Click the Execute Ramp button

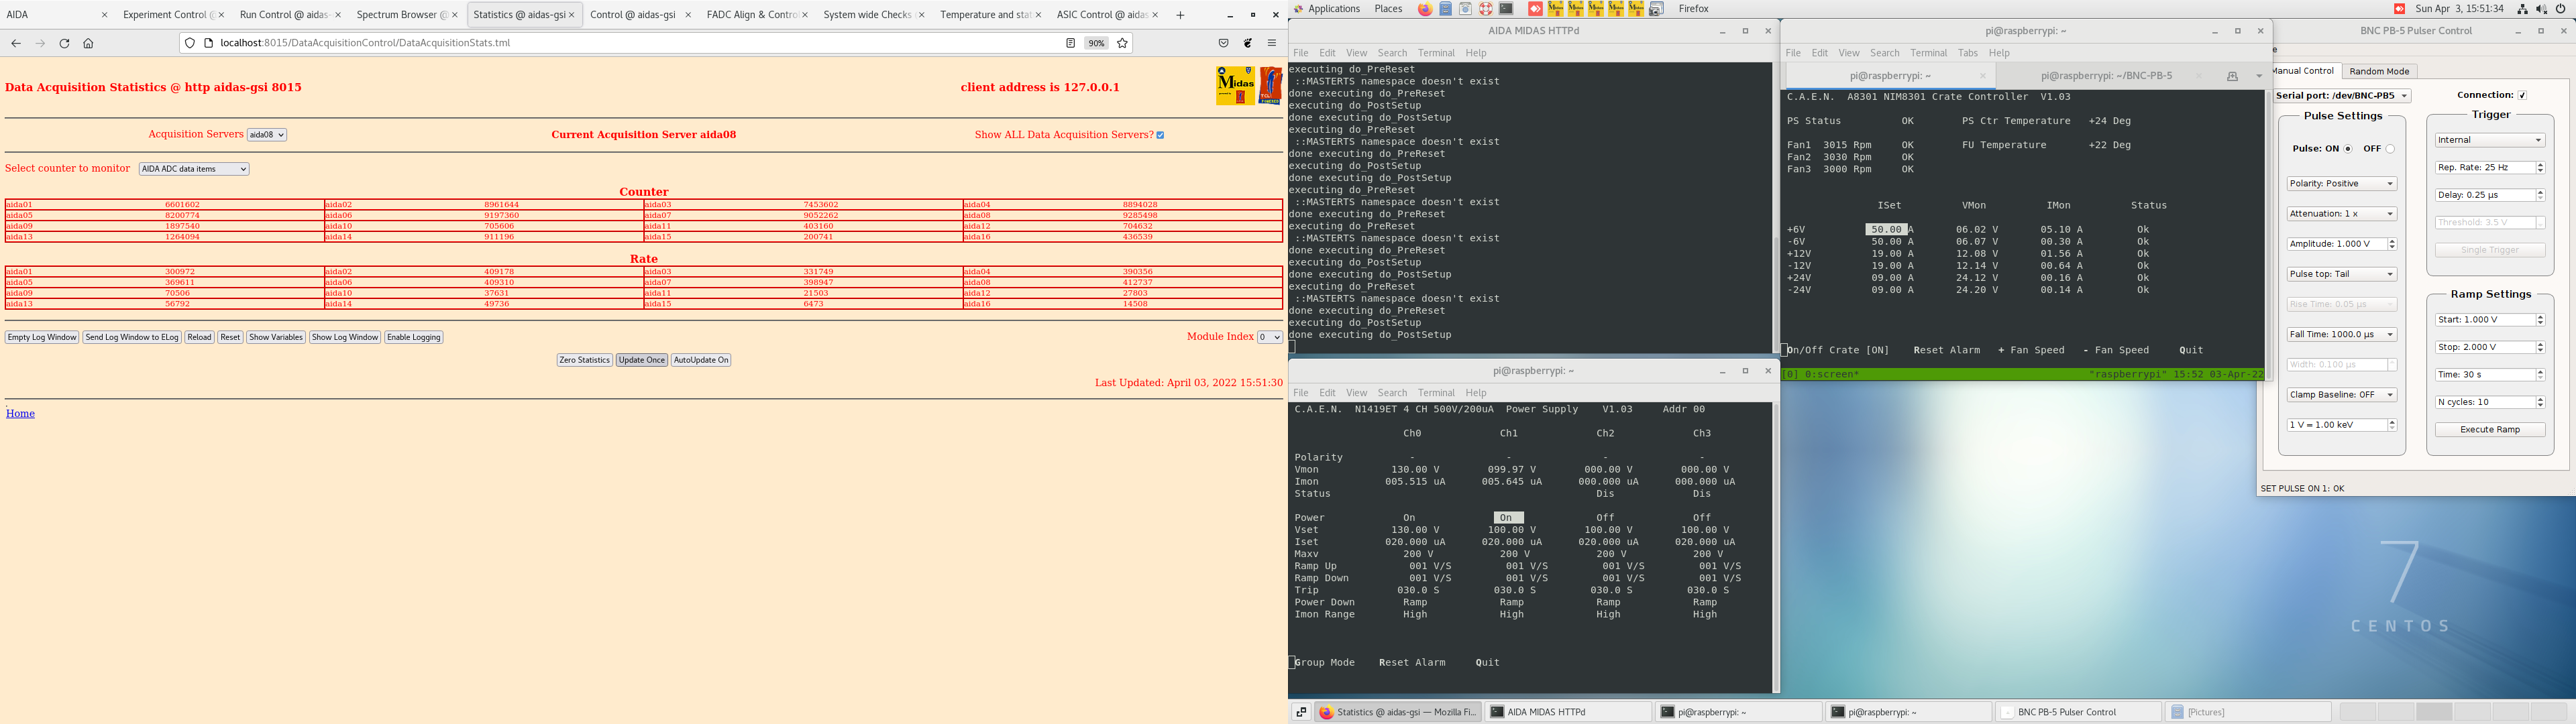[x=2489, y=430]
